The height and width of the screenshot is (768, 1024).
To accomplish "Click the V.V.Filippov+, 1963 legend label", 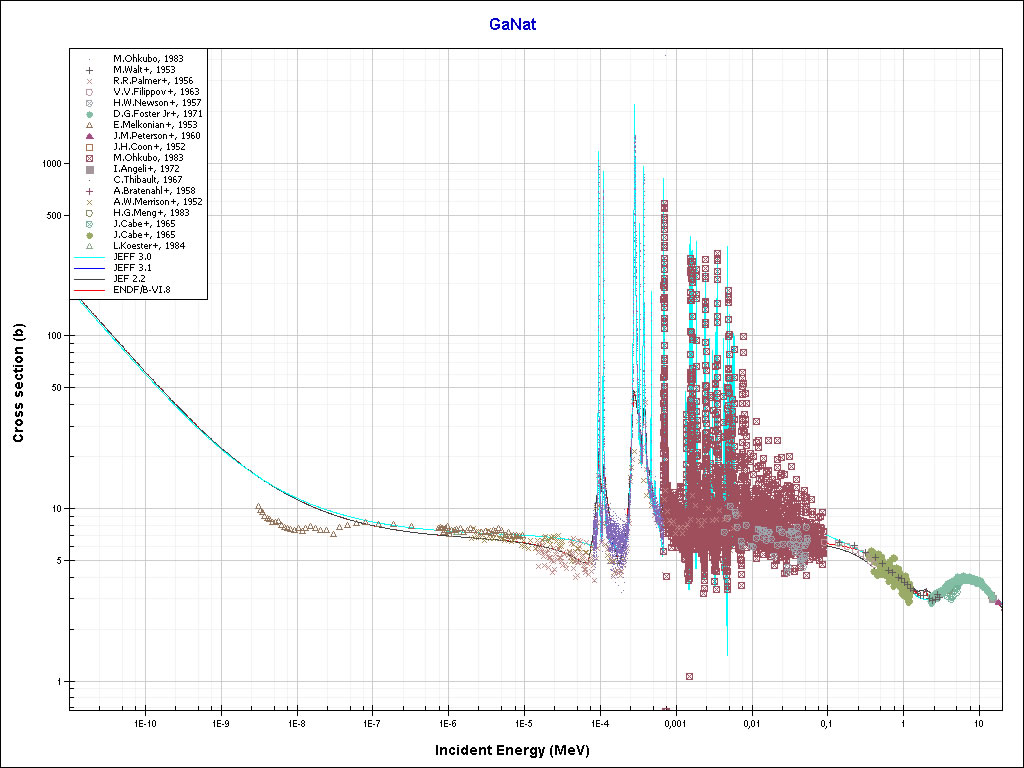I will pos(154,92).
